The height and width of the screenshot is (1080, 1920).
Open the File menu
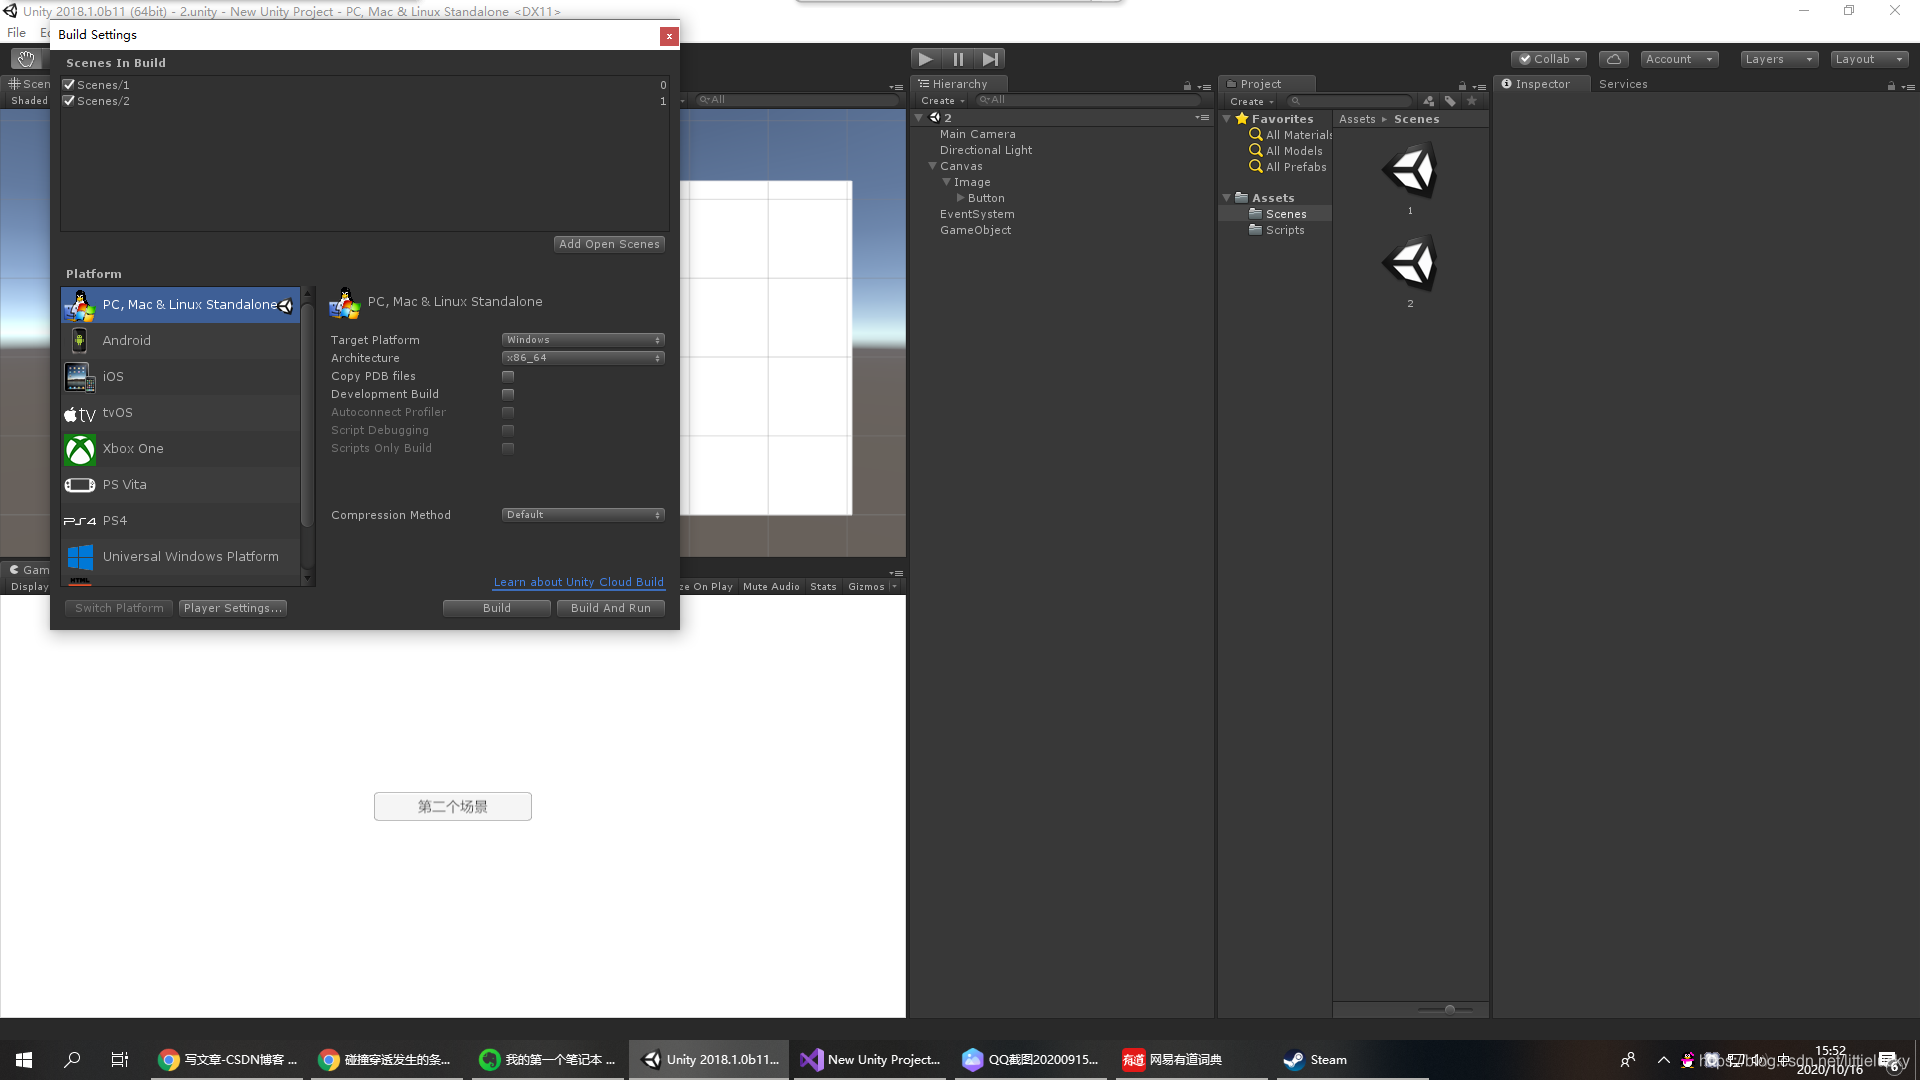click(17, 33)
